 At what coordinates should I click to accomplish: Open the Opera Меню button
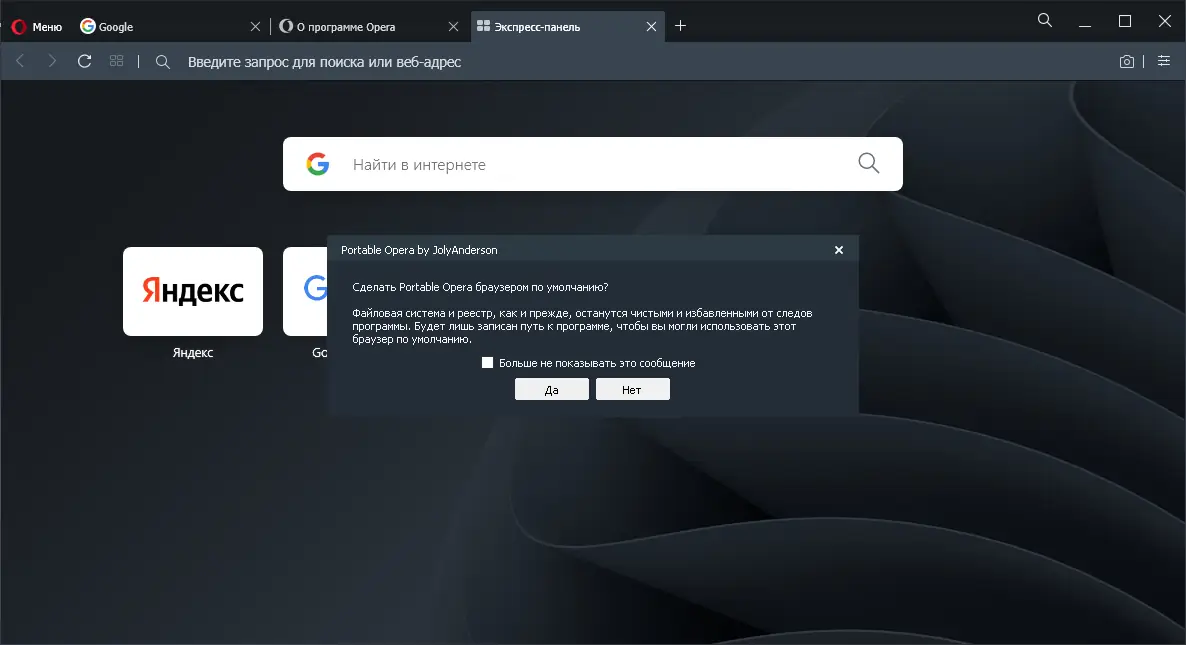click(x=37, y=26)
